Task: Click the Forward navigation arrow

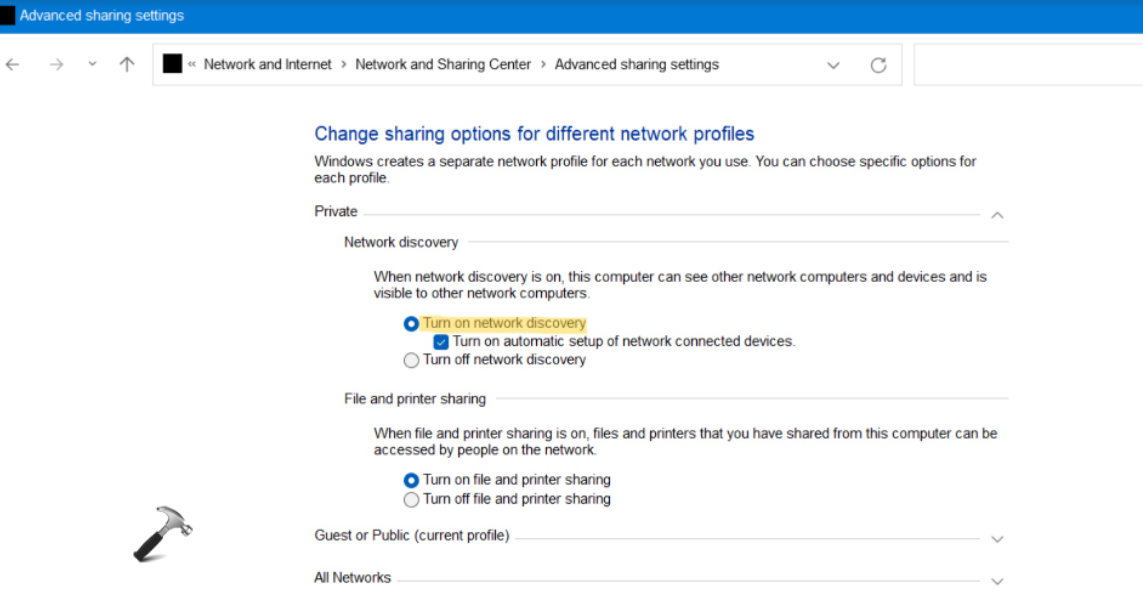Action: [x=56, y=65]
